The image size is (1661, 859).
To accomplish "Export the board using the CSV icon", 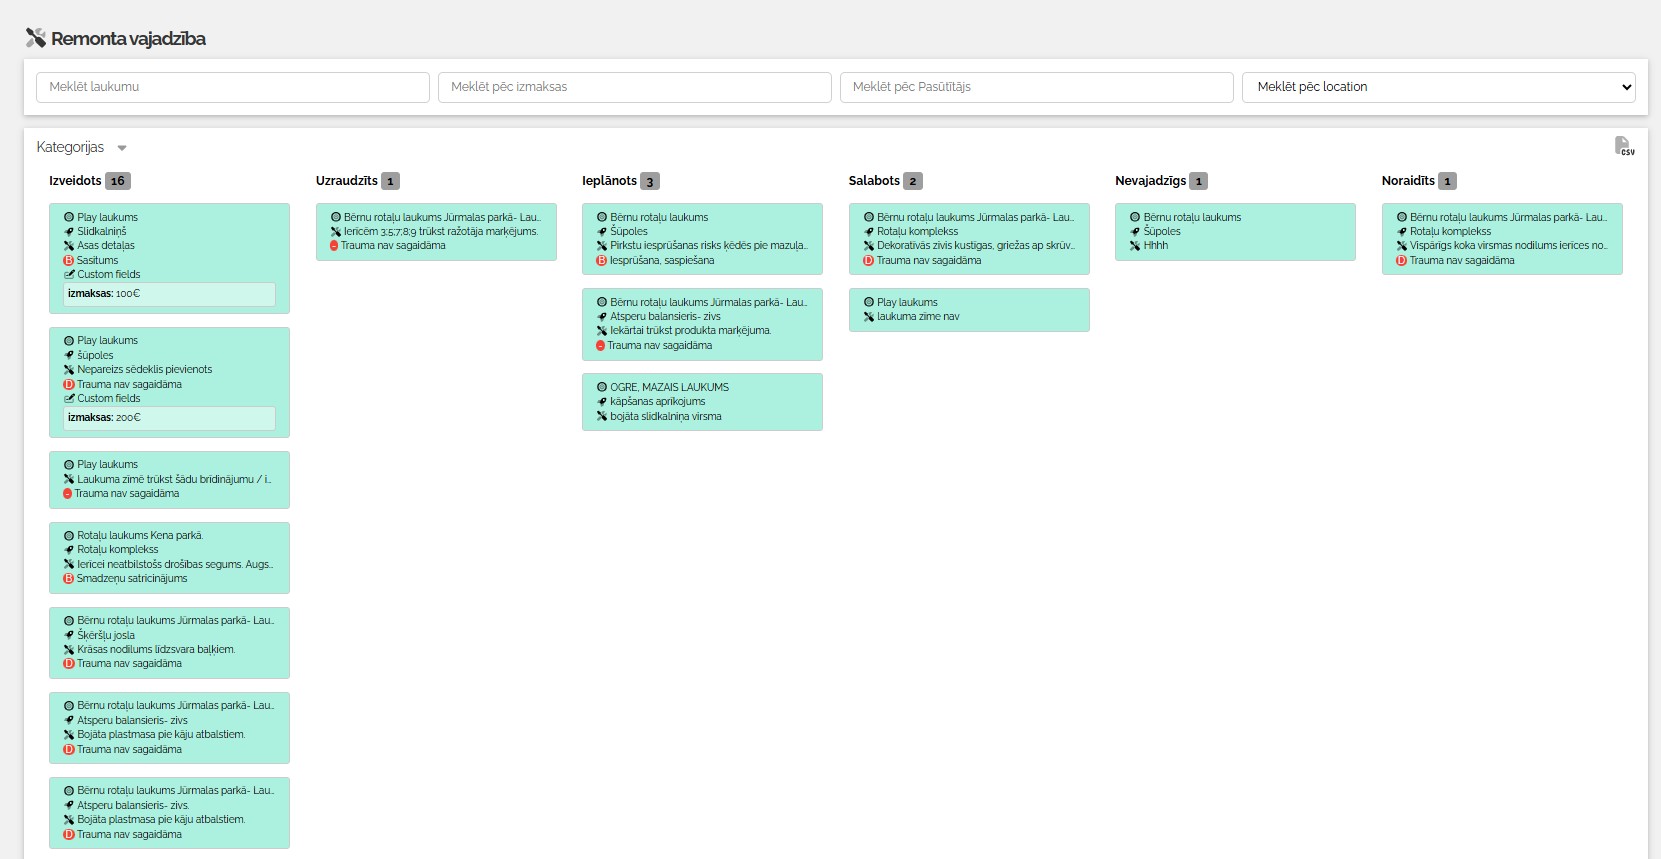I will pos(1624,147).
